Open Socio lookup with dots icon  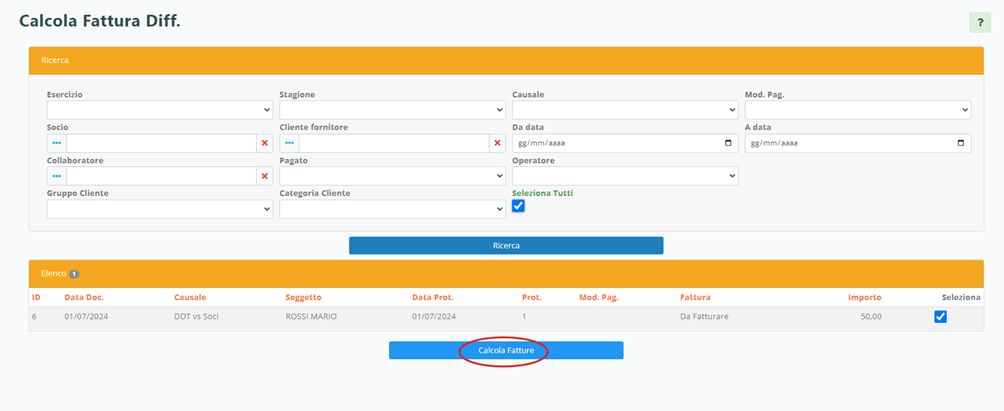(x=56, y=143)
